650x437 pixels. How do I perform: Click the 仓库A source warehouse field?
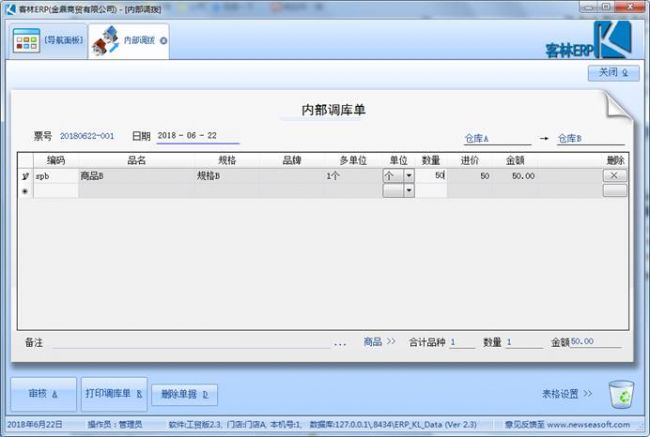pos(495,139)
